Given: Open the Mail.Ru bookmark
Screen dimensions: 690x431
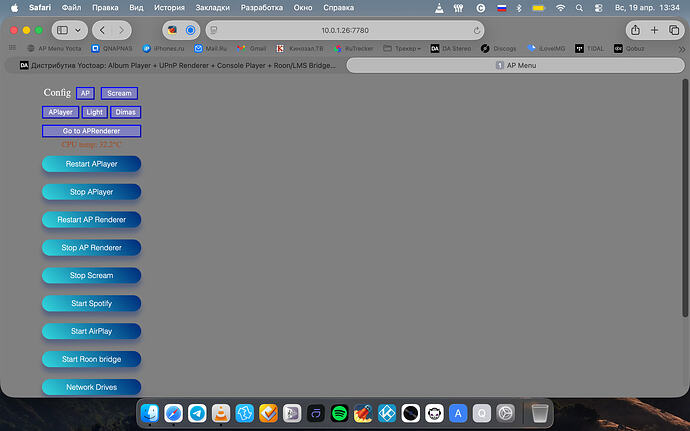Looking at the screenshot, I should pos(210,48).
